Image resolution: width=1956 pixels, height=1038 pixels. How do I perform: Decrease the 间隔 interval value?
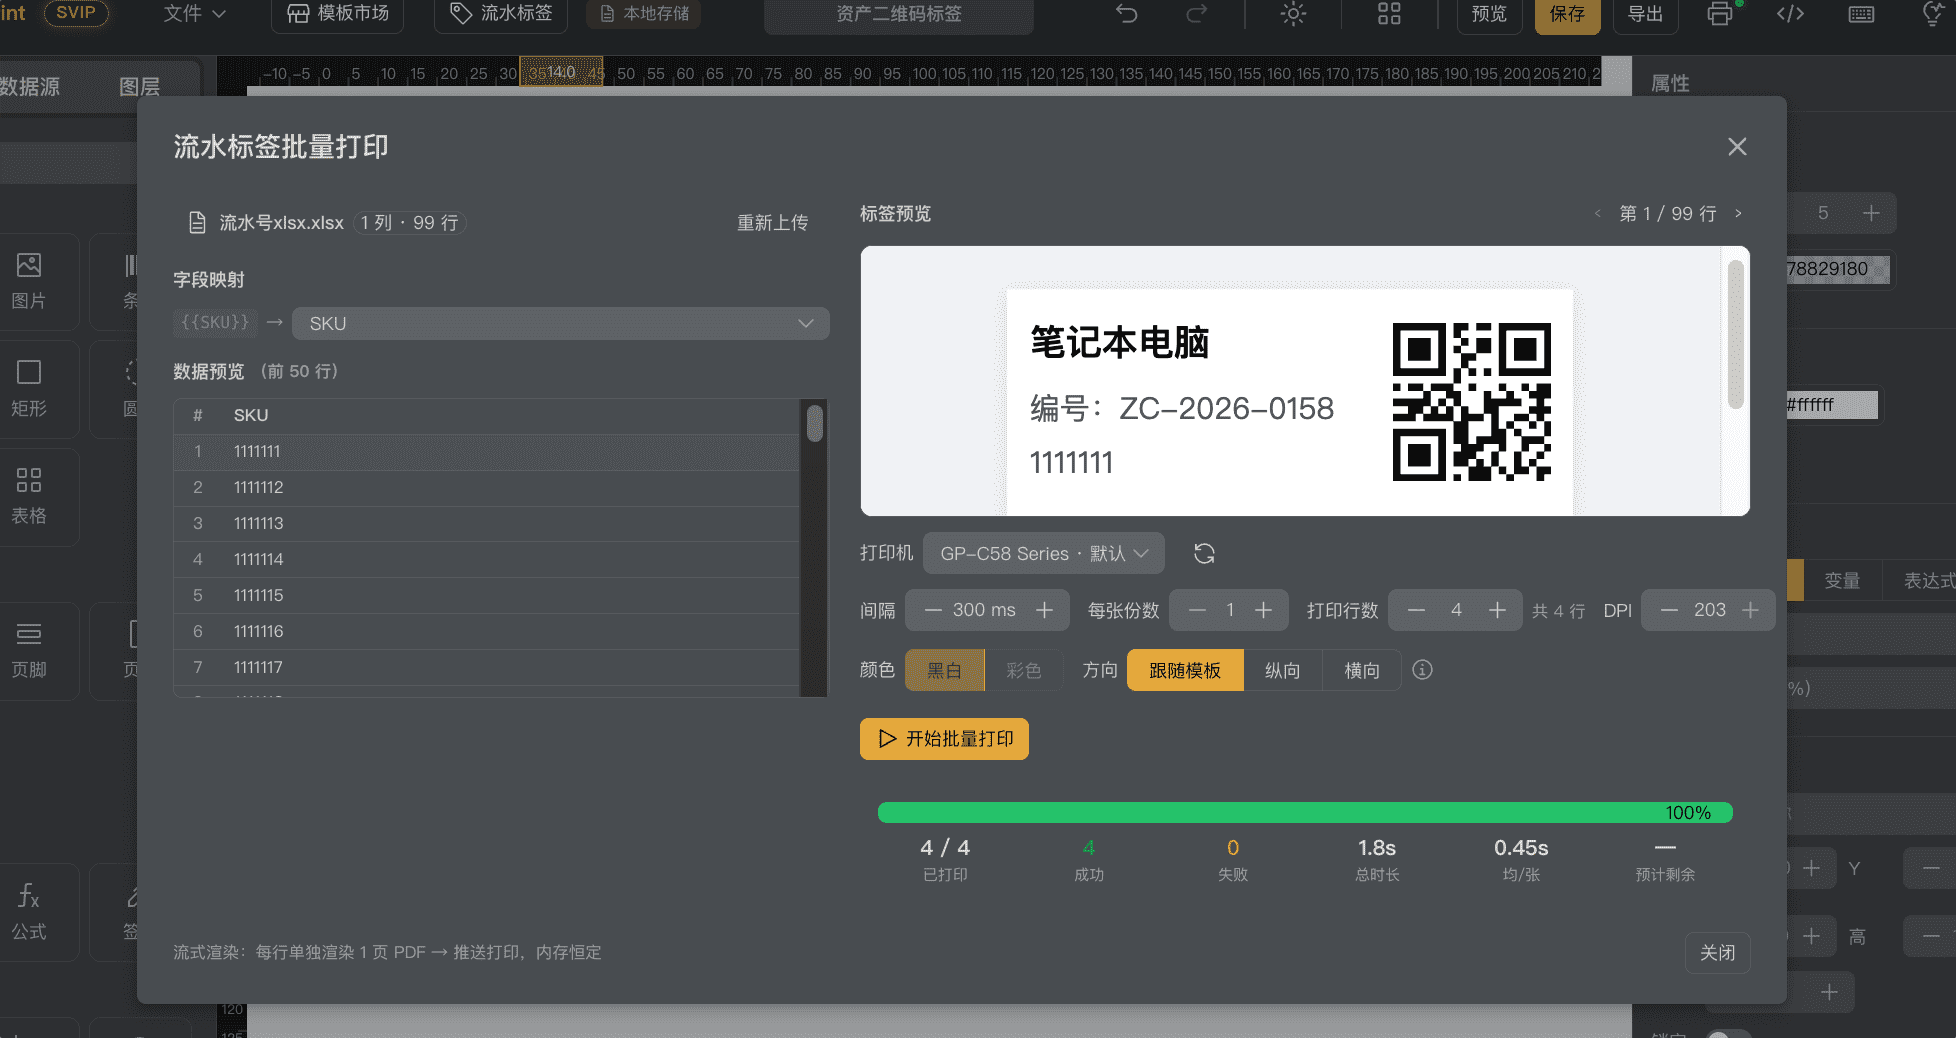pos(933,610)
